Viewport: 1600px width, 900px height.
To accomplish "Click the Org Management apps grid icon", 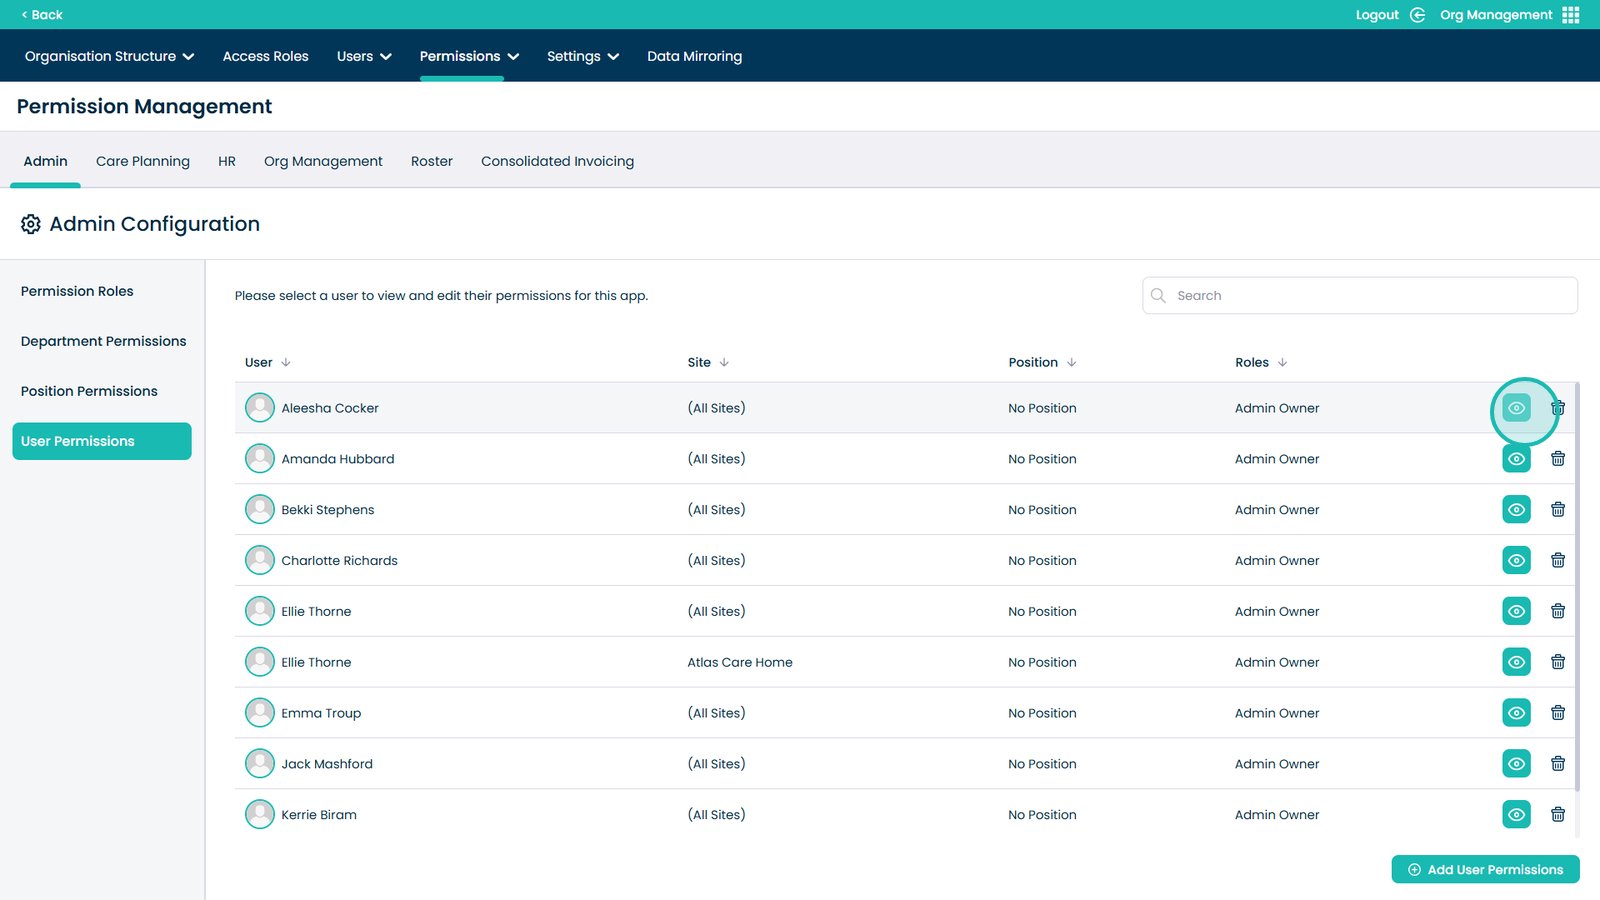I will coord(1571,15).
